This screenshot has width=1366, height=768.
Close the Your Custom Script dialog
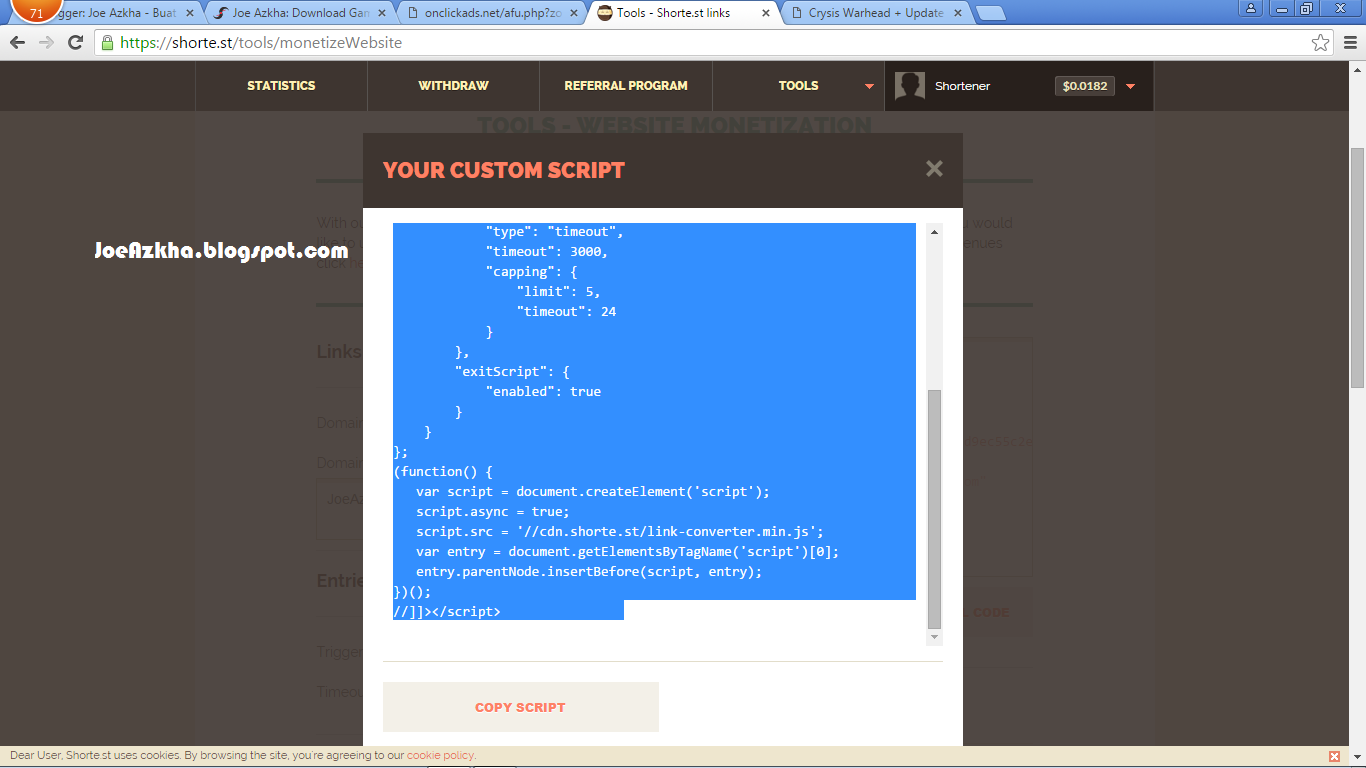pyautogui.click(x=934, y=169)
